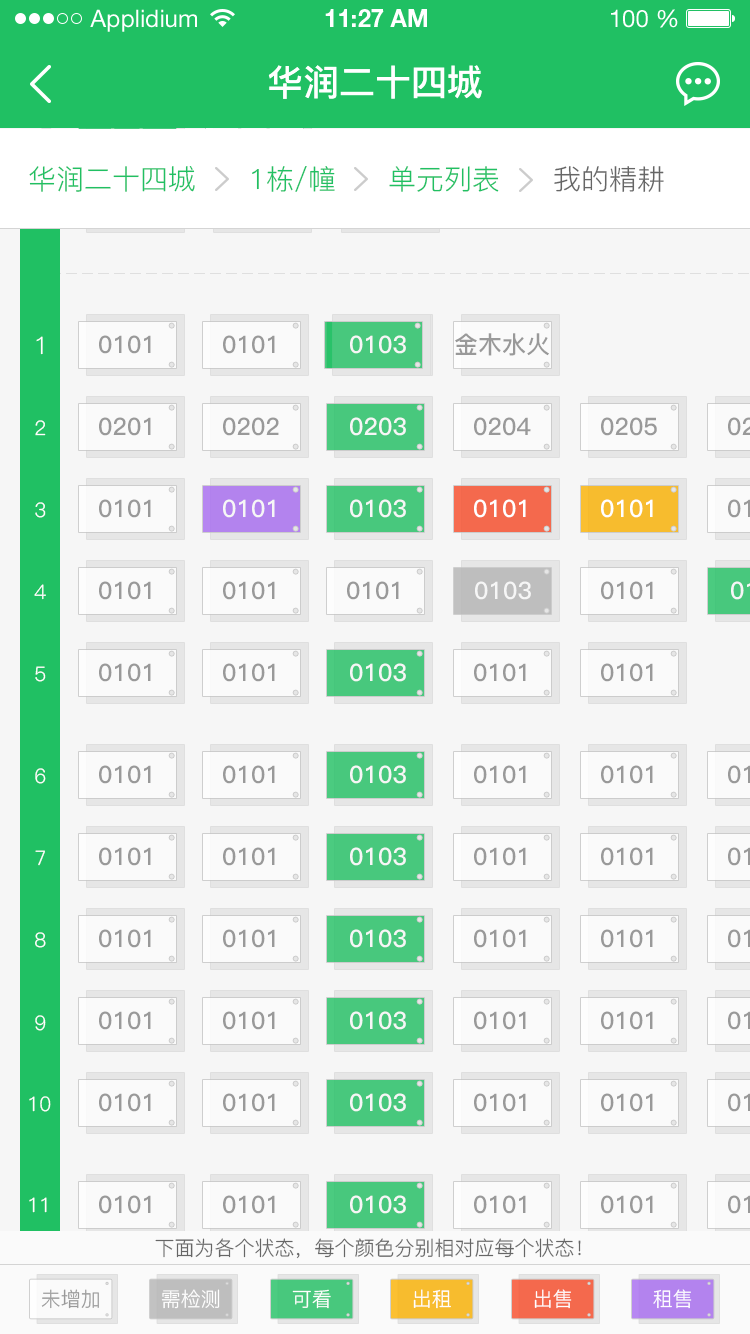Image resolution: width=750 pixels, height=1334 pixels.
Task: Select unit 0204 on floor 2
Action: coord(502,427)
